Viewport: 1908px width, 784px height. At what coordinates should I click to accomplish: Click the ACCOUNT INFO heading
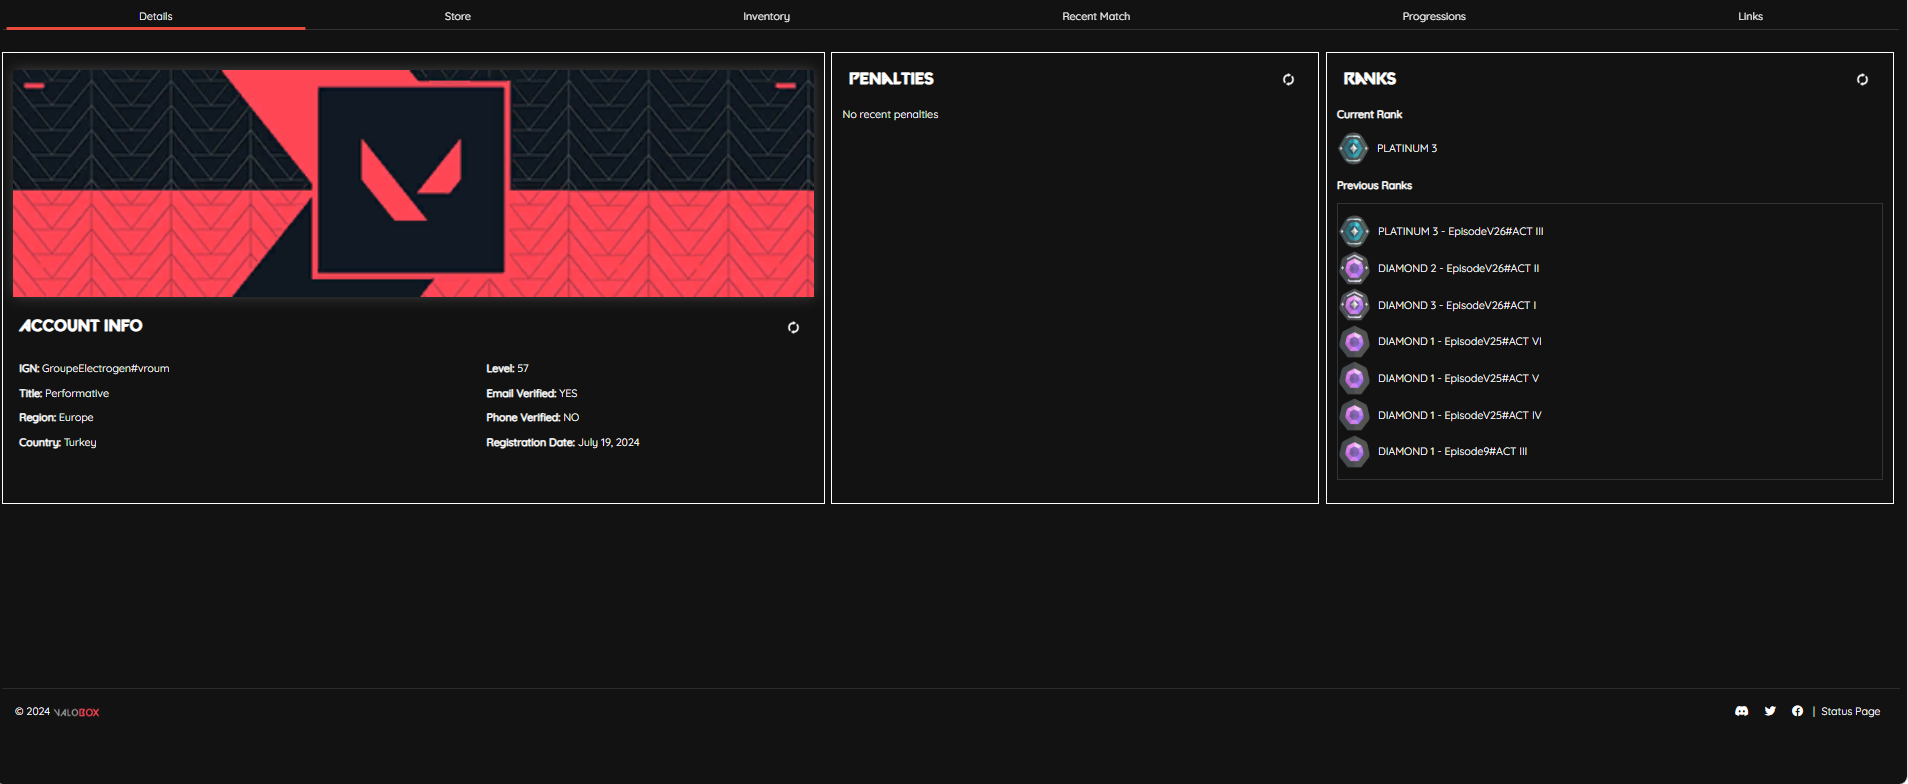point(81,326)
